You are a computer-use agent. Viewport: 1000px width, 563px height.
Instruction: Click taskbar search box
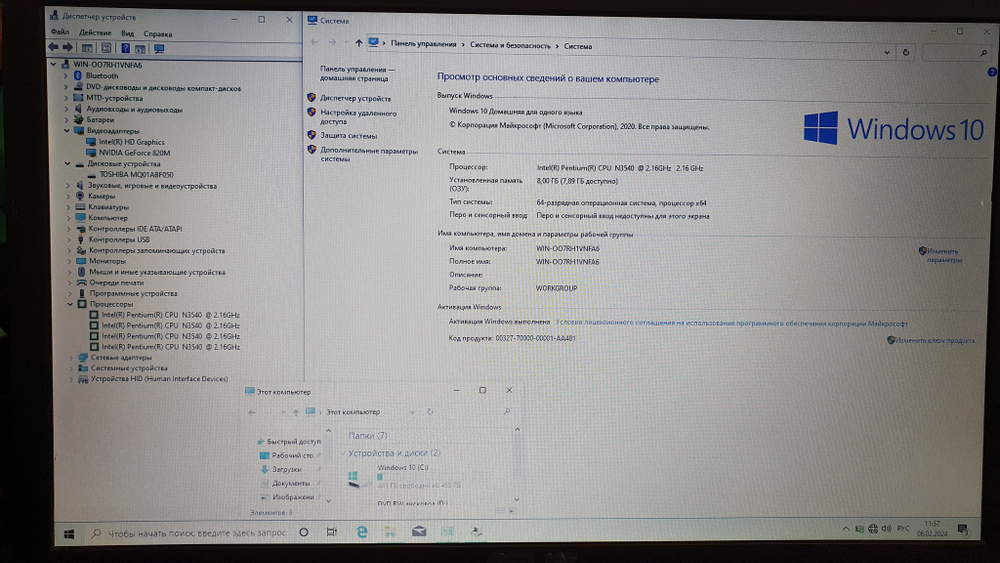(x=189, y=533)
